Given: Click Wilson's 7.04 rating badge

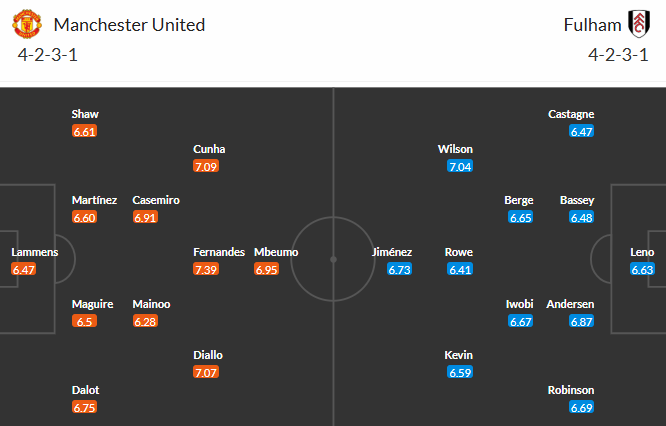Looking at the screenshot, I should coord(460,166).
